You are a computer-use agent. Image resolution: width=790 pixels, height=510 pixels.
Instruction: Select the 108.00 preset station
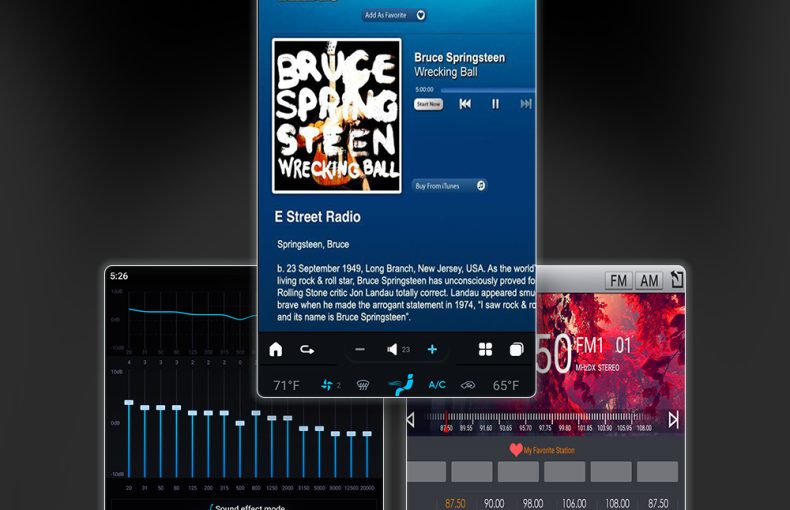(x=617, y=503)
